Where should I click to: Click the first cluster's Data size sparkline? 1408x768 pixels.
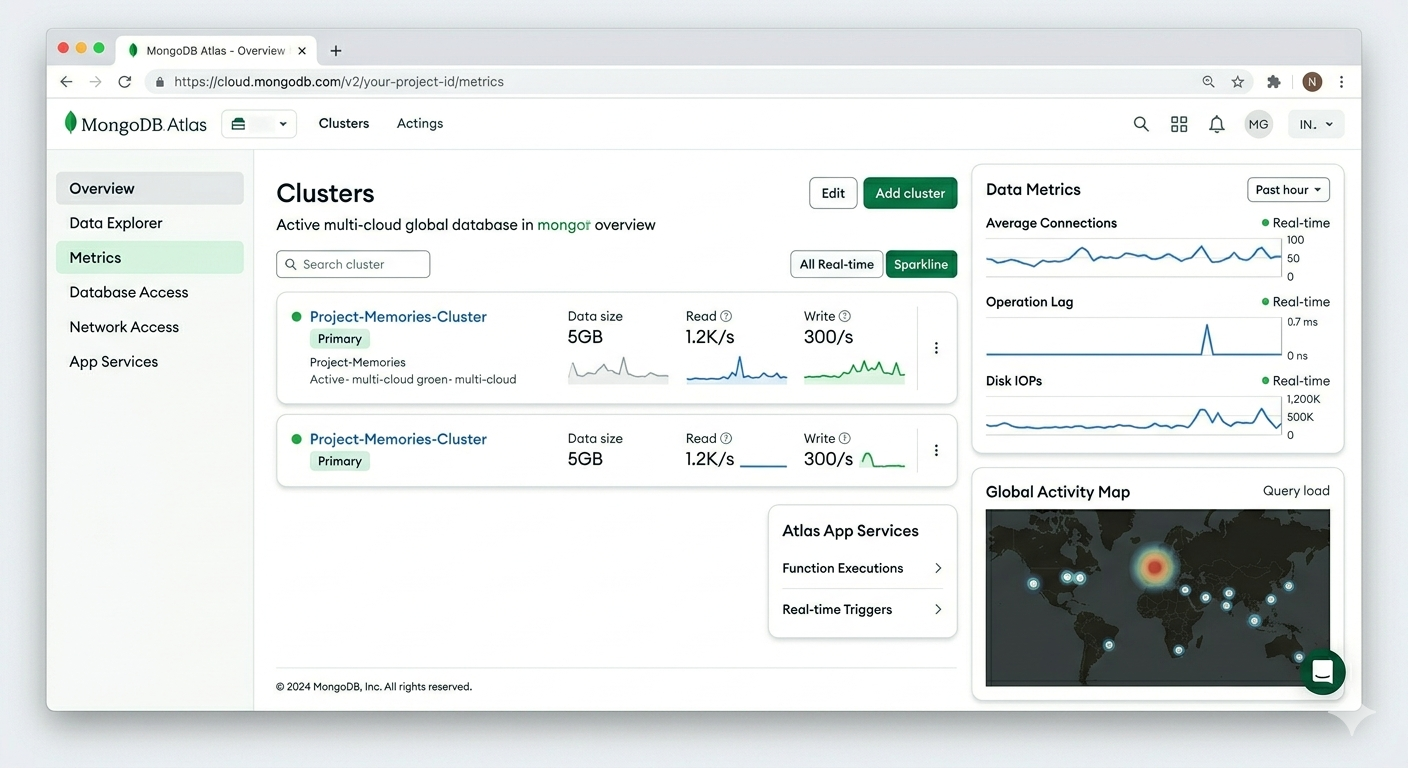click(x=618, y=370)
